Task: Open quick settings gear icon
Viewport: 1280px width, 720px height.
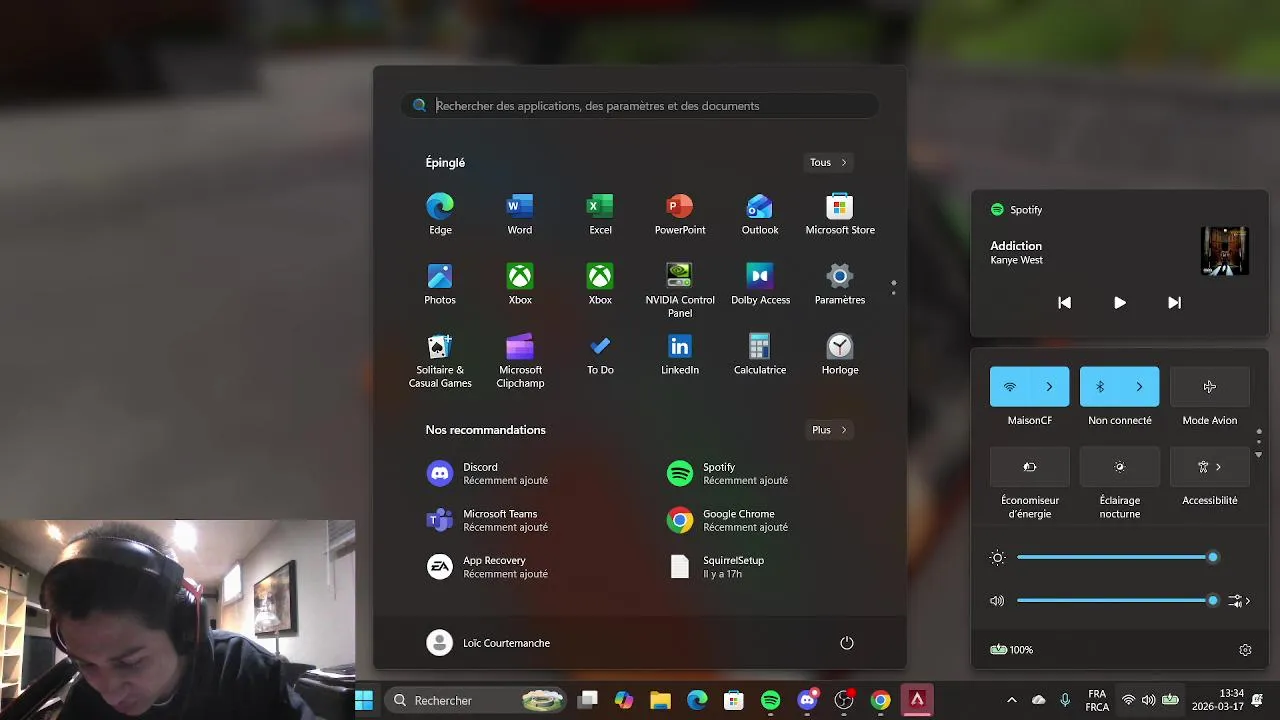Action: click(1245, 650)
